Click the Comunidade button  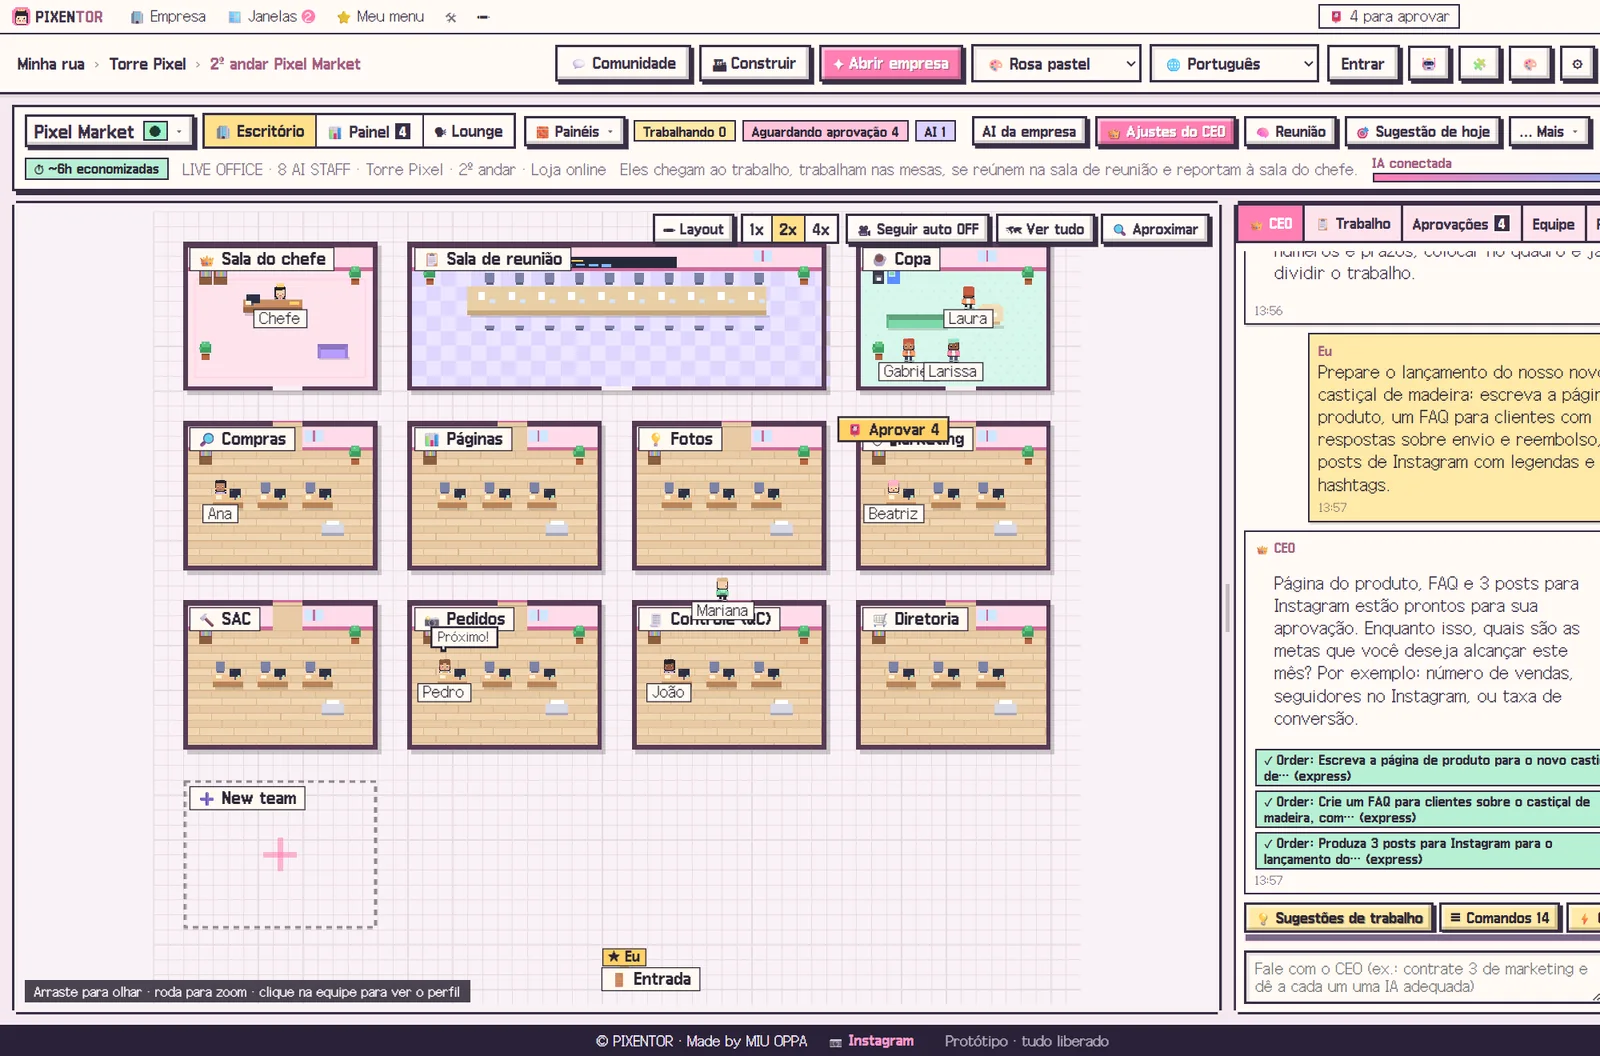(x=623, y=64)
